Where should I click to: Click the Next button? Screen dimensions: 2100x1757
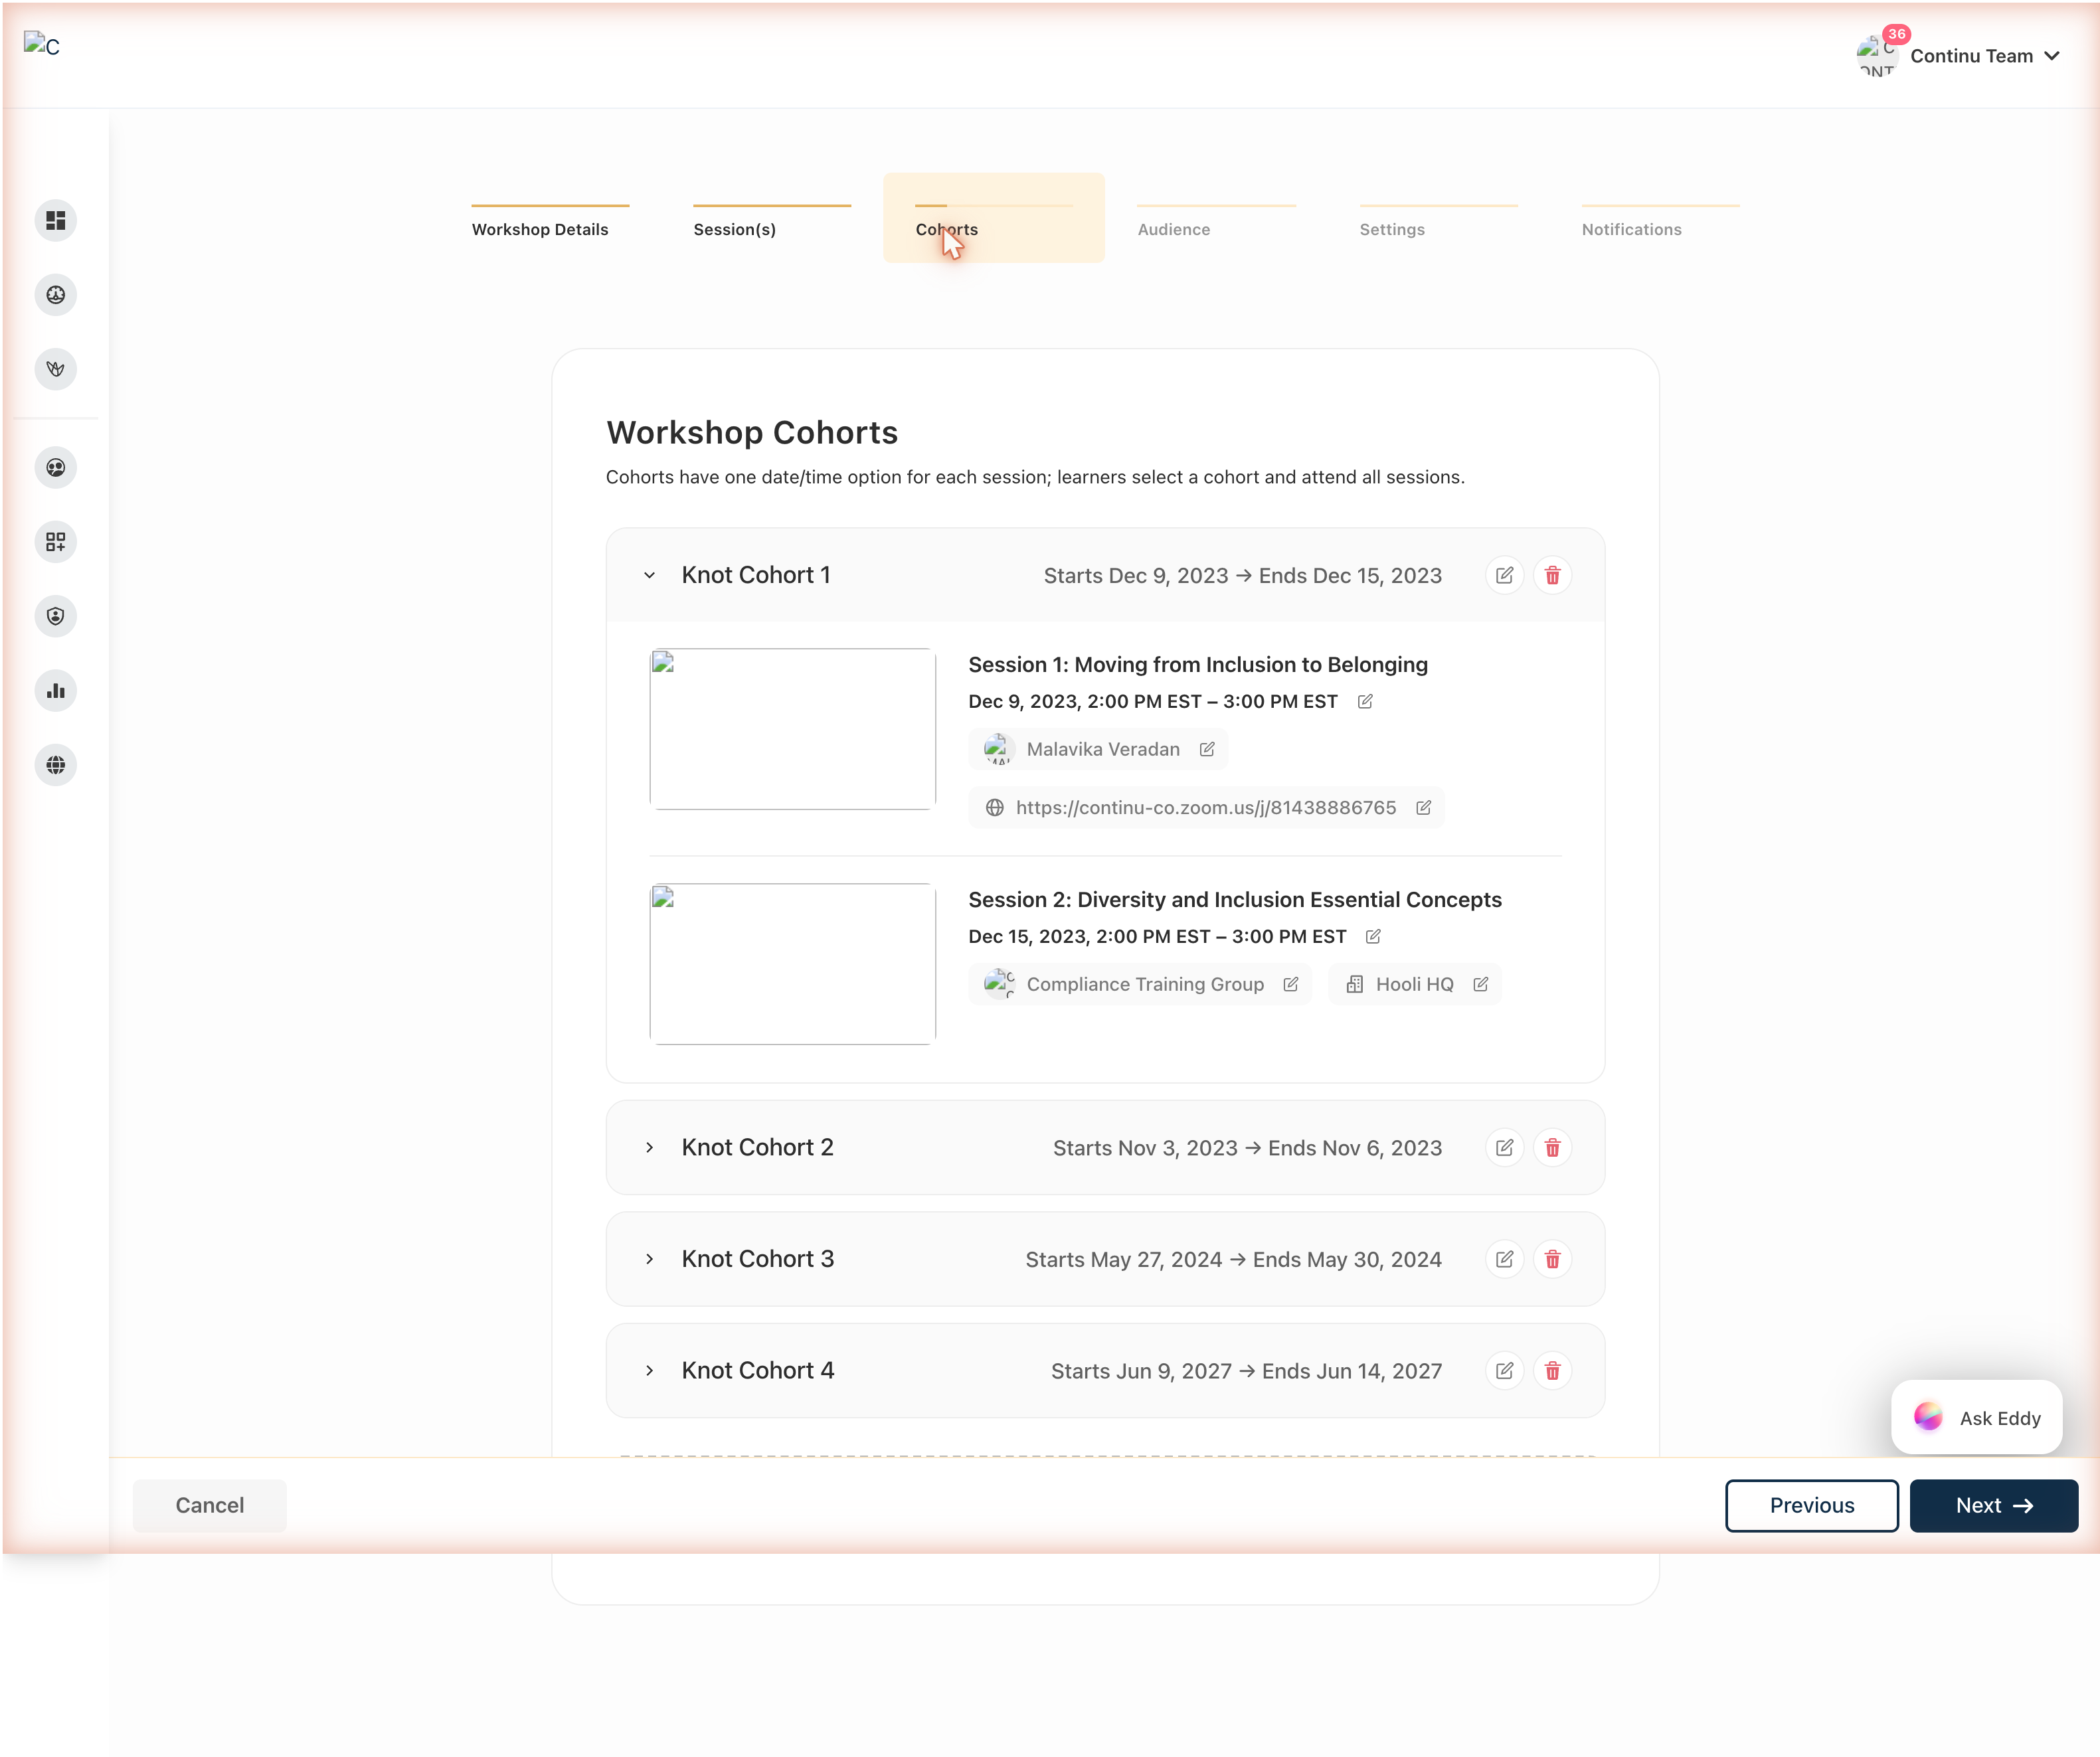click(1994, 1505)
